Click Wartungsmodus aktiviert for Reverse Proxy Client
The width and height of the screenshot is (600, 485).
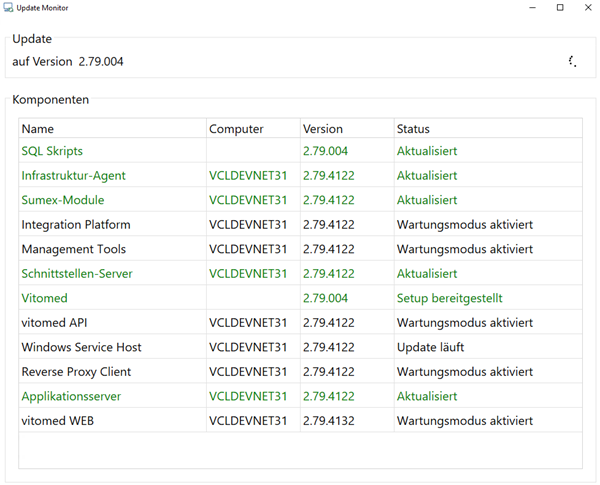[x=465, y=371]
